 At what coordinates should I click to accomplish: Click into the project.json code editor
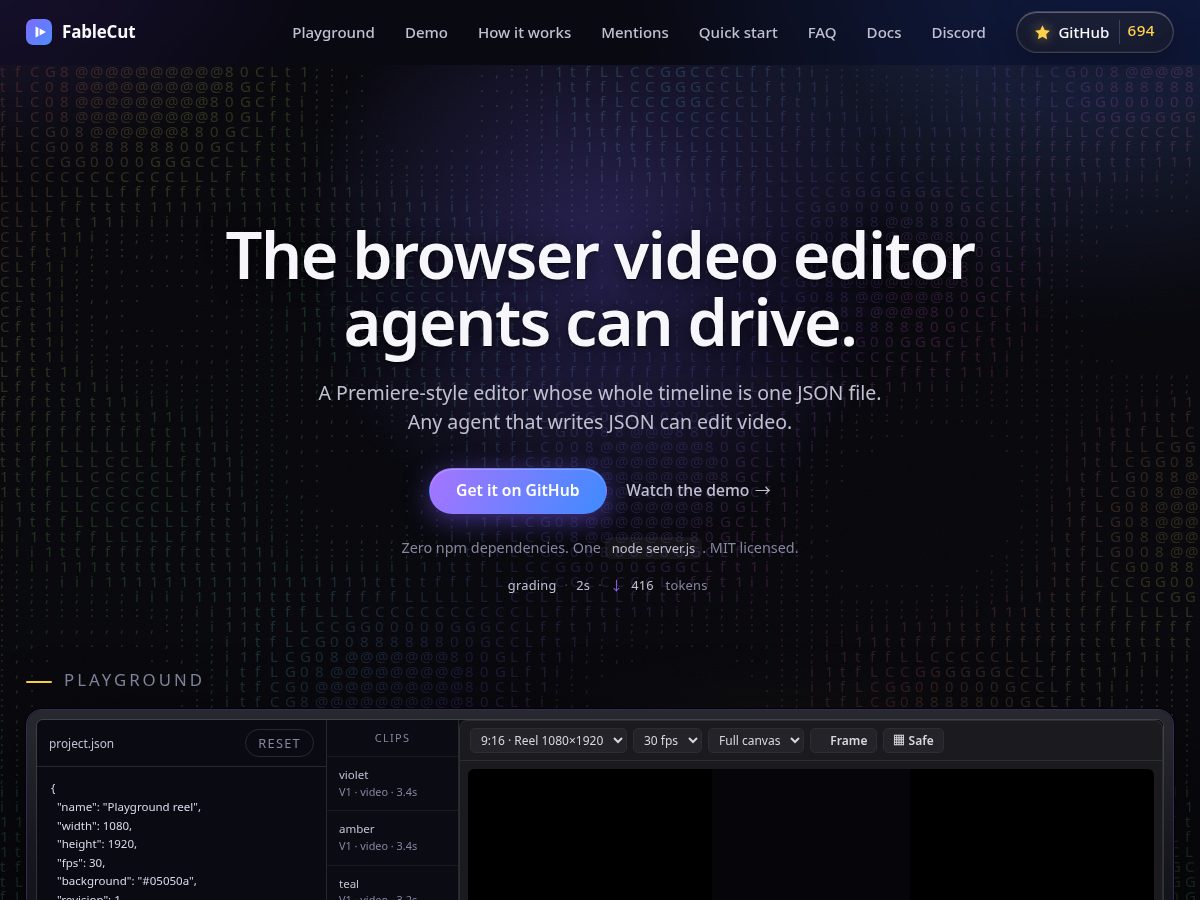pos(182,835)
